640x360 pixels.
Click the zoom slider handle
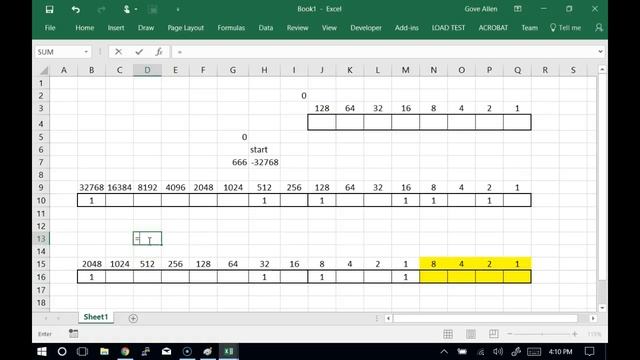[542, 334]
